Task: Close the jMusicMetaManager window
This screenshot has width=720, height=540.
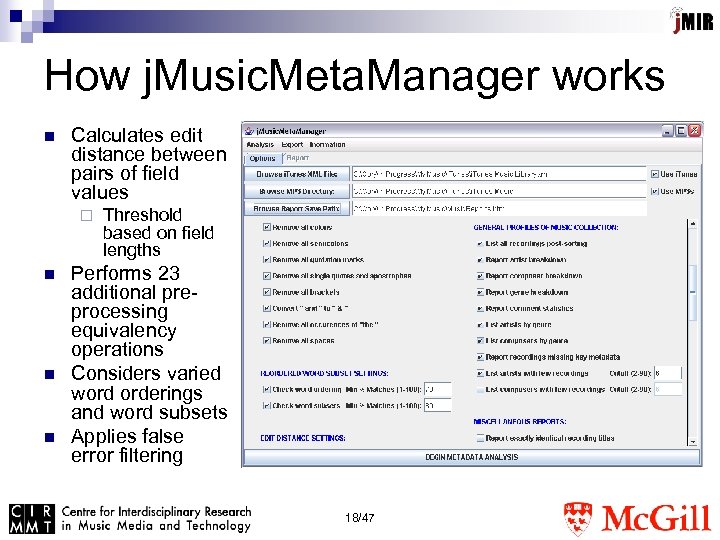Action: [x=694, y=131]
